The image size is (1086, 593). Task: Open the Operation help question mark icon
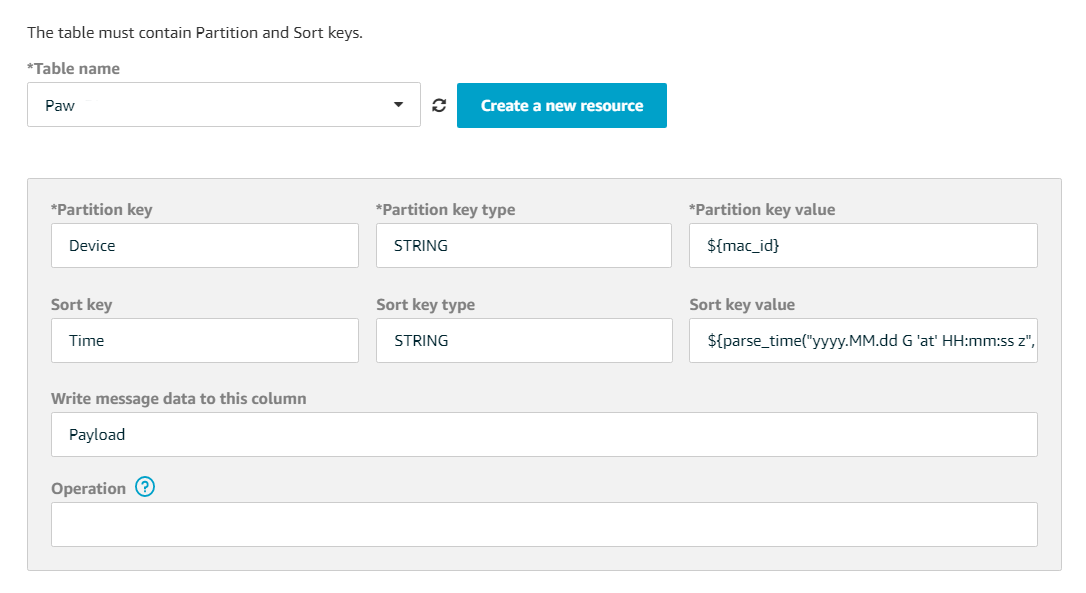(x=145, y=488)
